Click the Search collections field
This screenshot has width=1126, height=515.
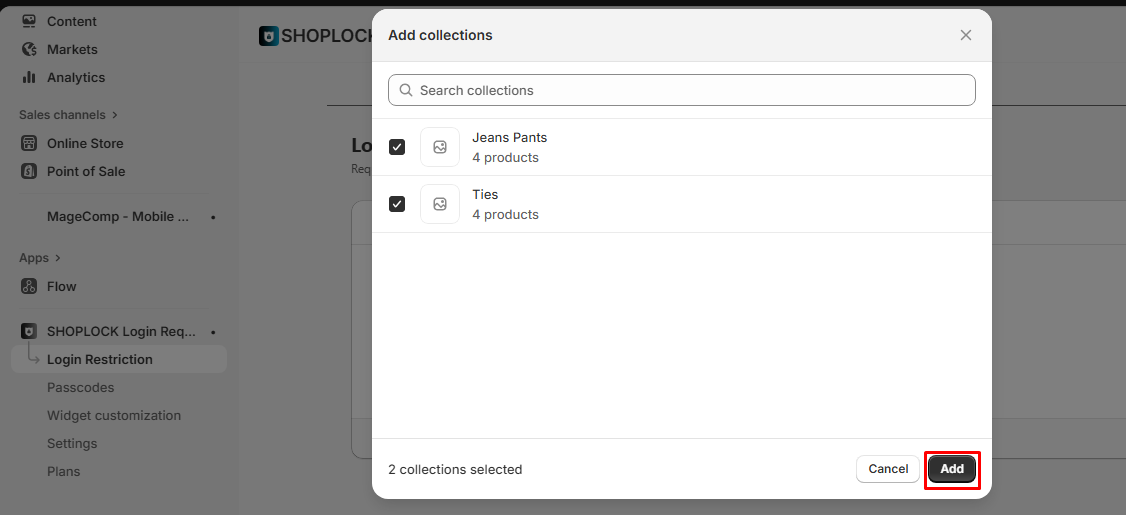coord(690,90)
